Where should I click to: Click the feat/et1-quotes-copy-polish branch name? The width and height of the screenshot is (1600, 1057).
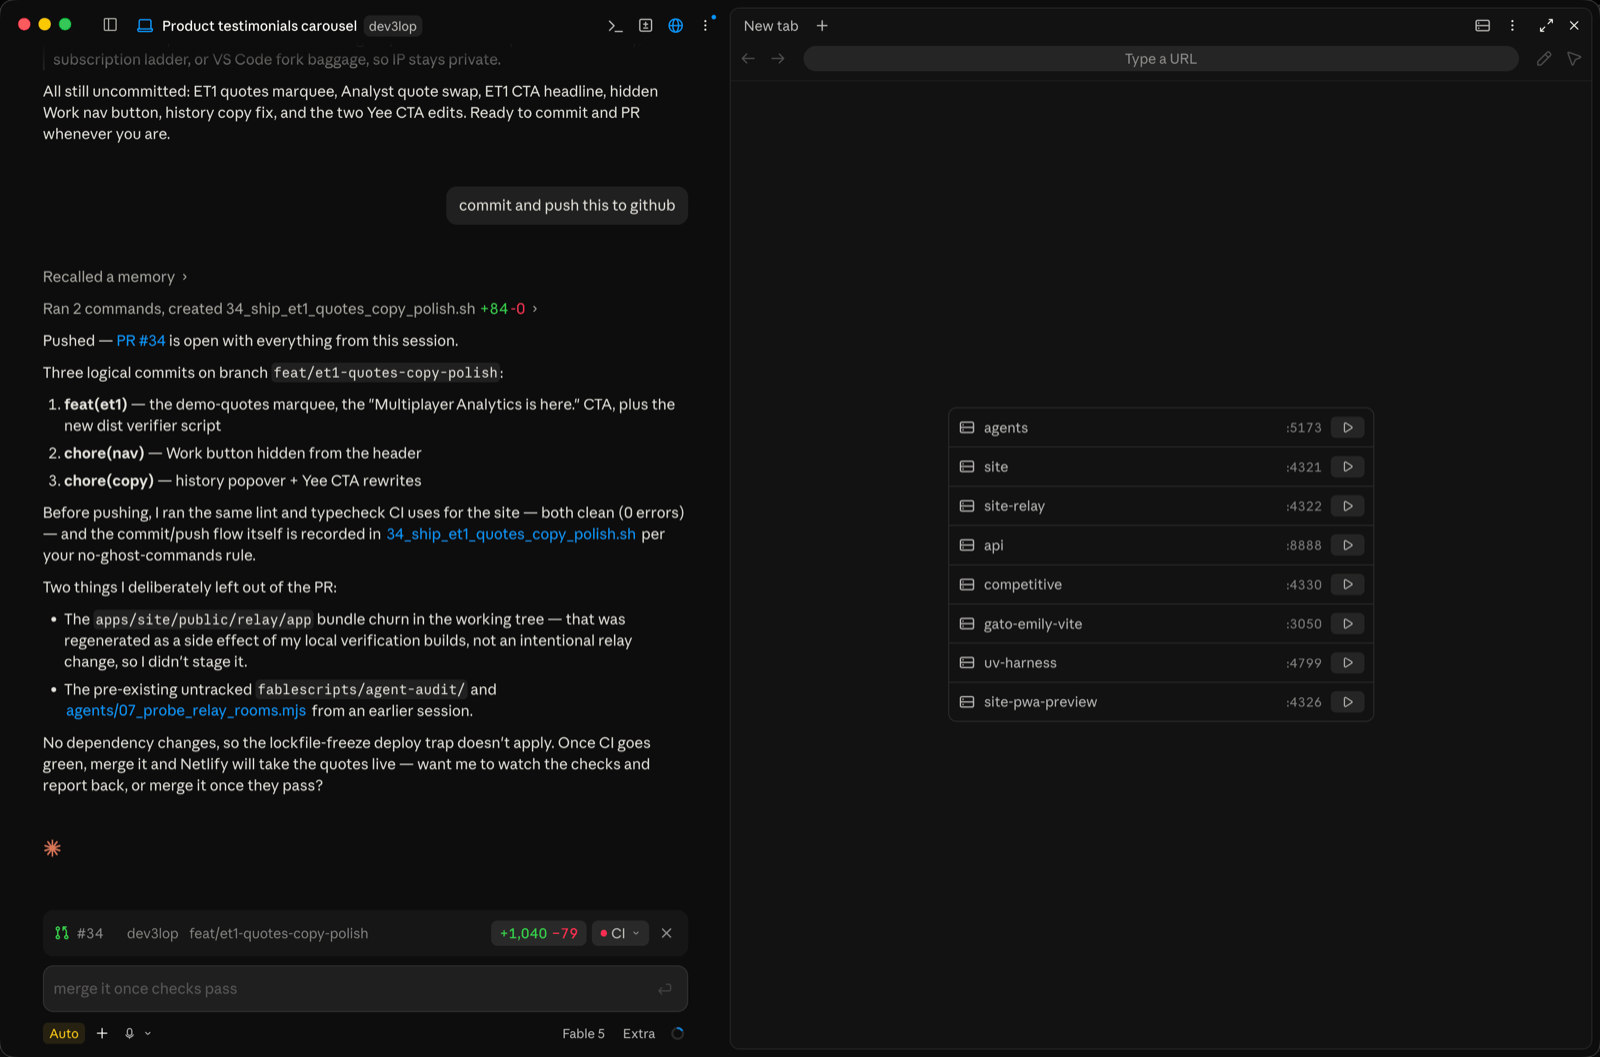click(279, 933)
